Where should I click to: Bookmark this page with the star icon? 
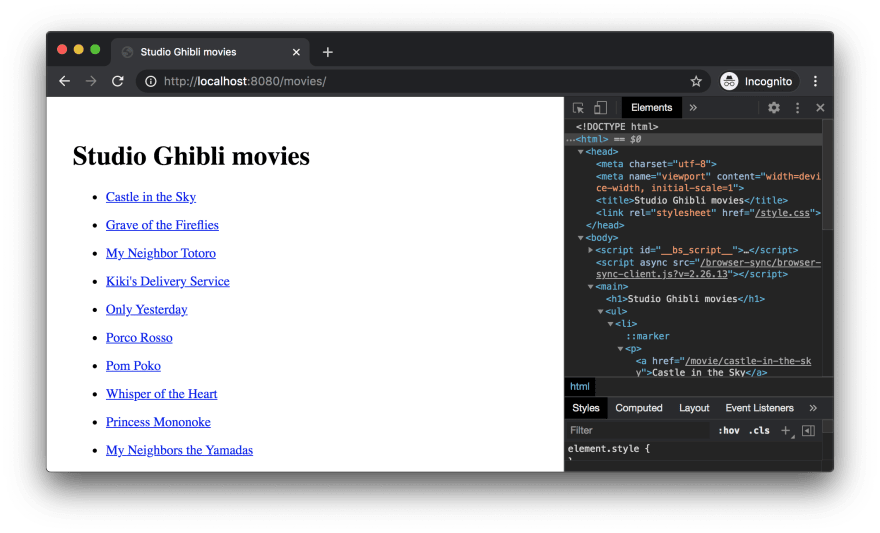pyautogui.click(x=696, y=81)
